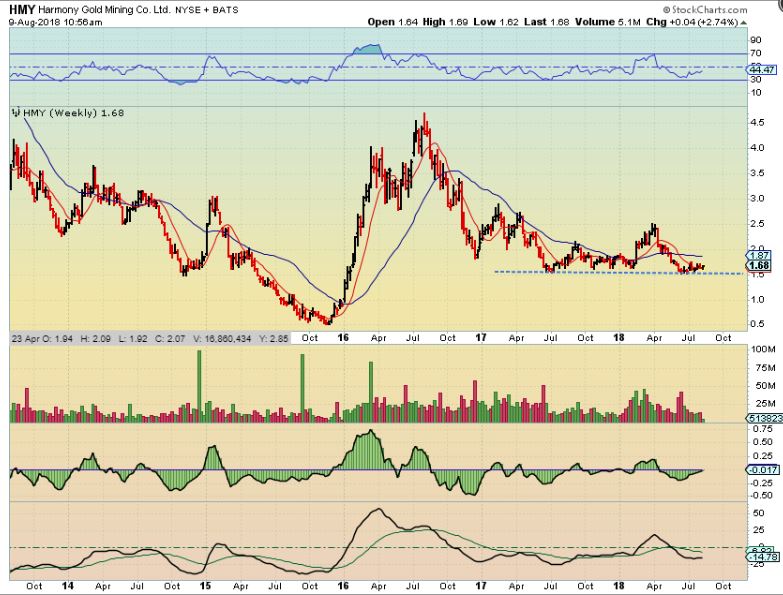Click the 44.47 RSI value tag
The image size is (783, 595).
pos(763,70)
